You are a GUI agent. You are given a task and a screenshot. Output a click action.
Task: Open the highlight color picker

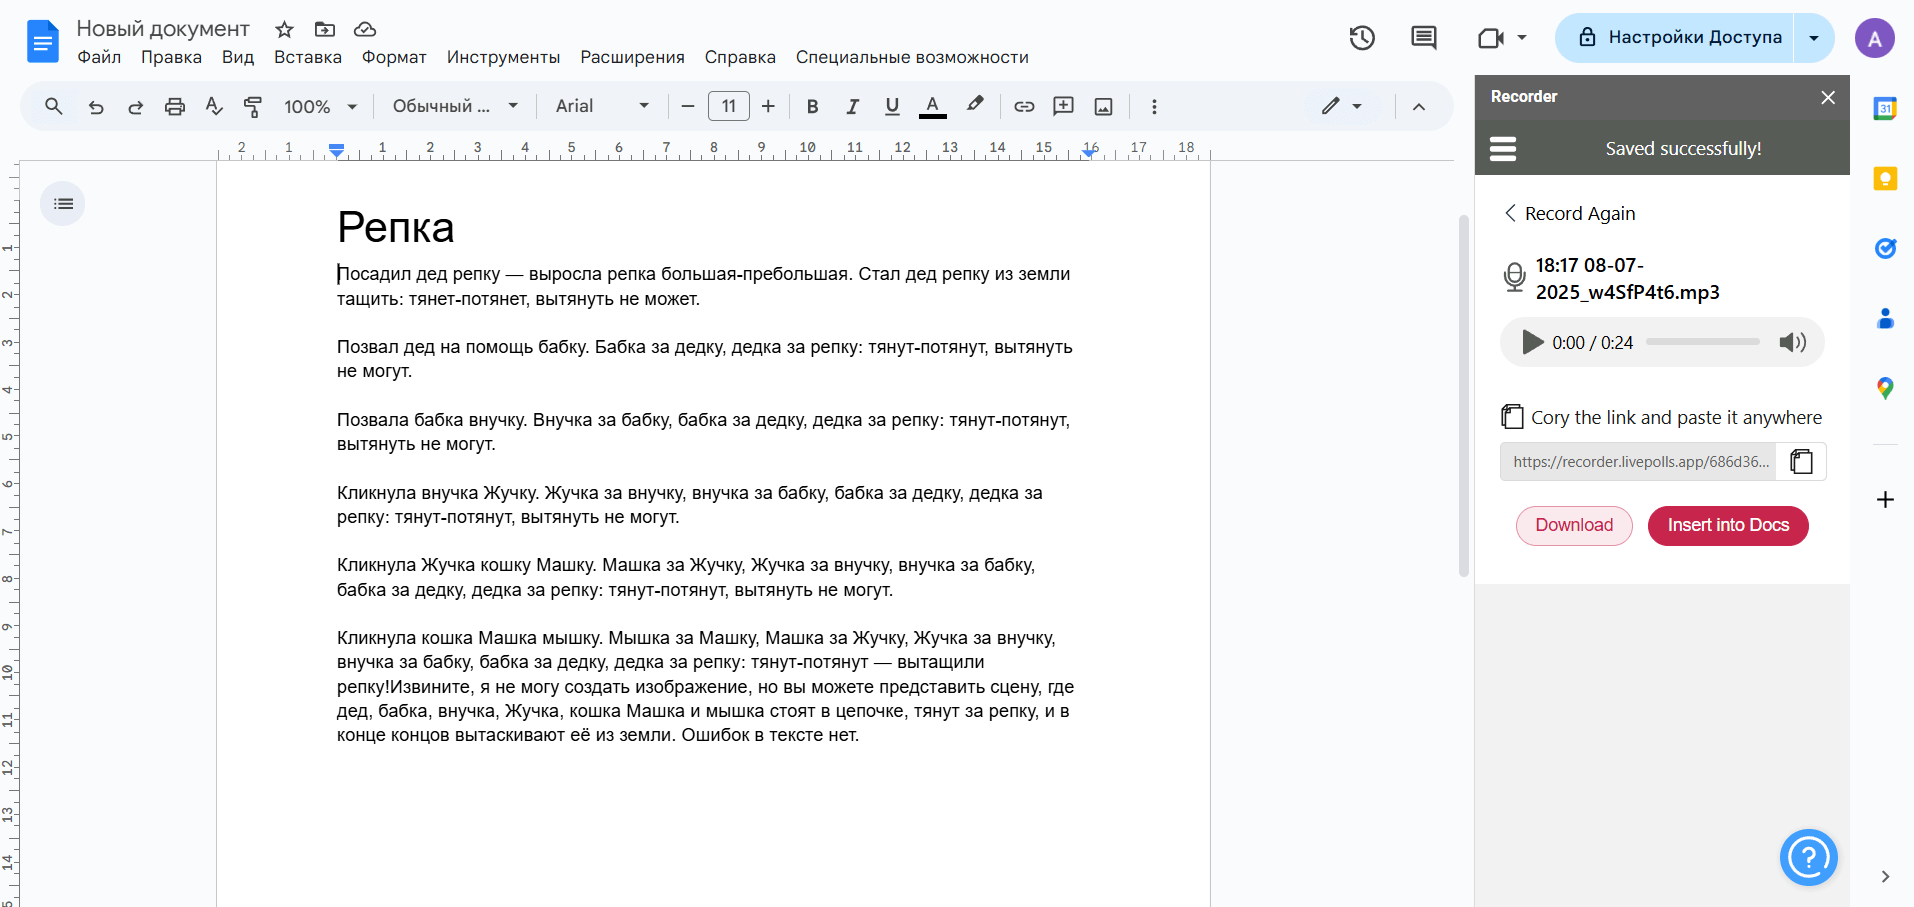pyautogui.click(x=975, y=106)
